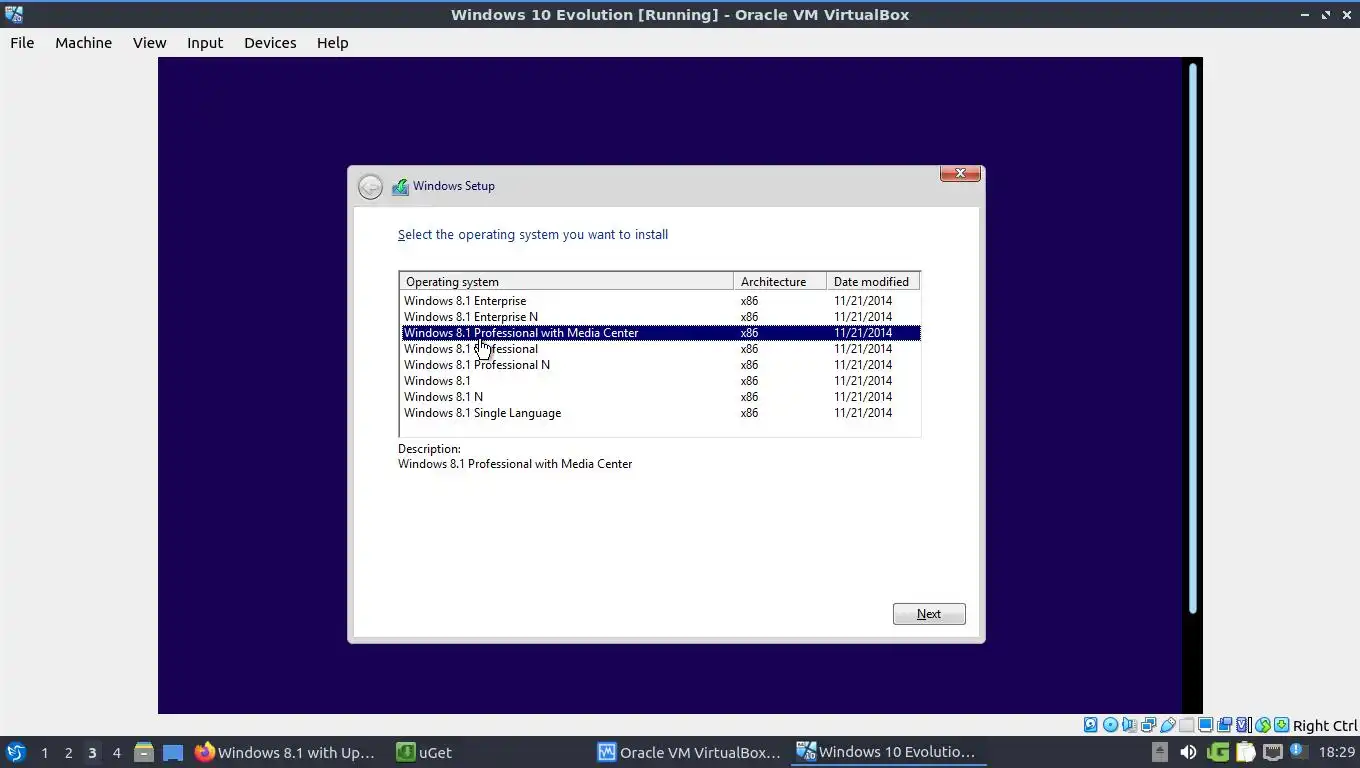Click the VM view vertical scrollbar
The image size is (1360, 768).
click(x=1192, y=338)
